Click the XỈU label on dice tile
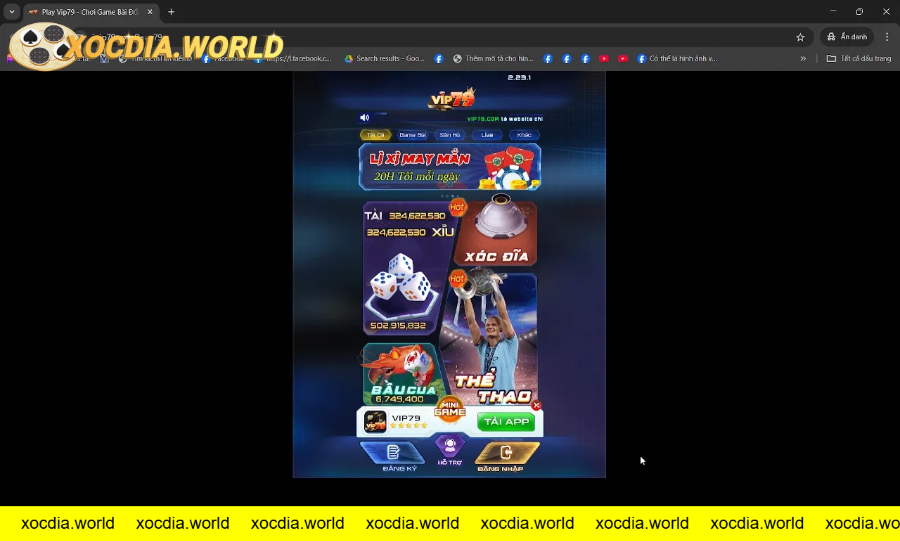This screenshot has height=541, width=900. pos(443,232)
